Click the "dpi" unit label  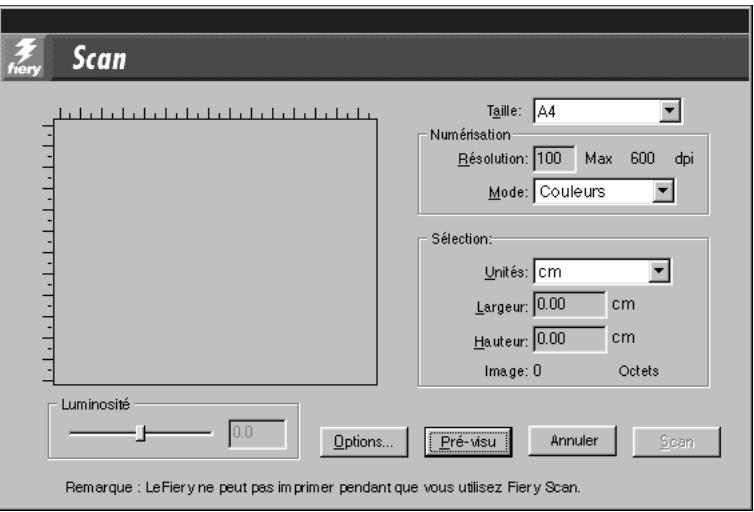coord(684,159)
